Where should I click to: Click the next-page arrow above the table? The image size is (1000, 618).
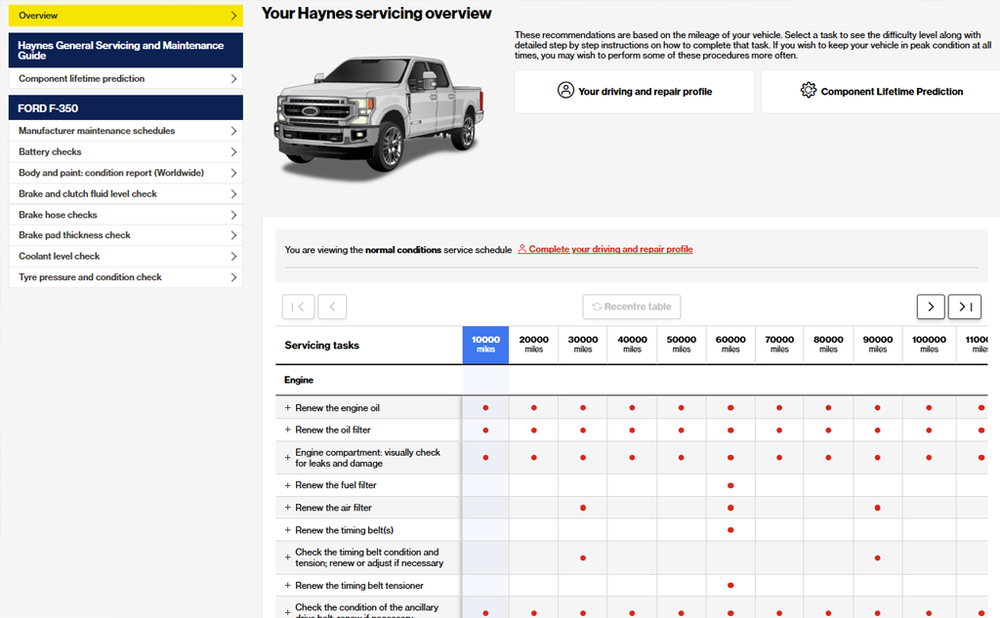930,307
